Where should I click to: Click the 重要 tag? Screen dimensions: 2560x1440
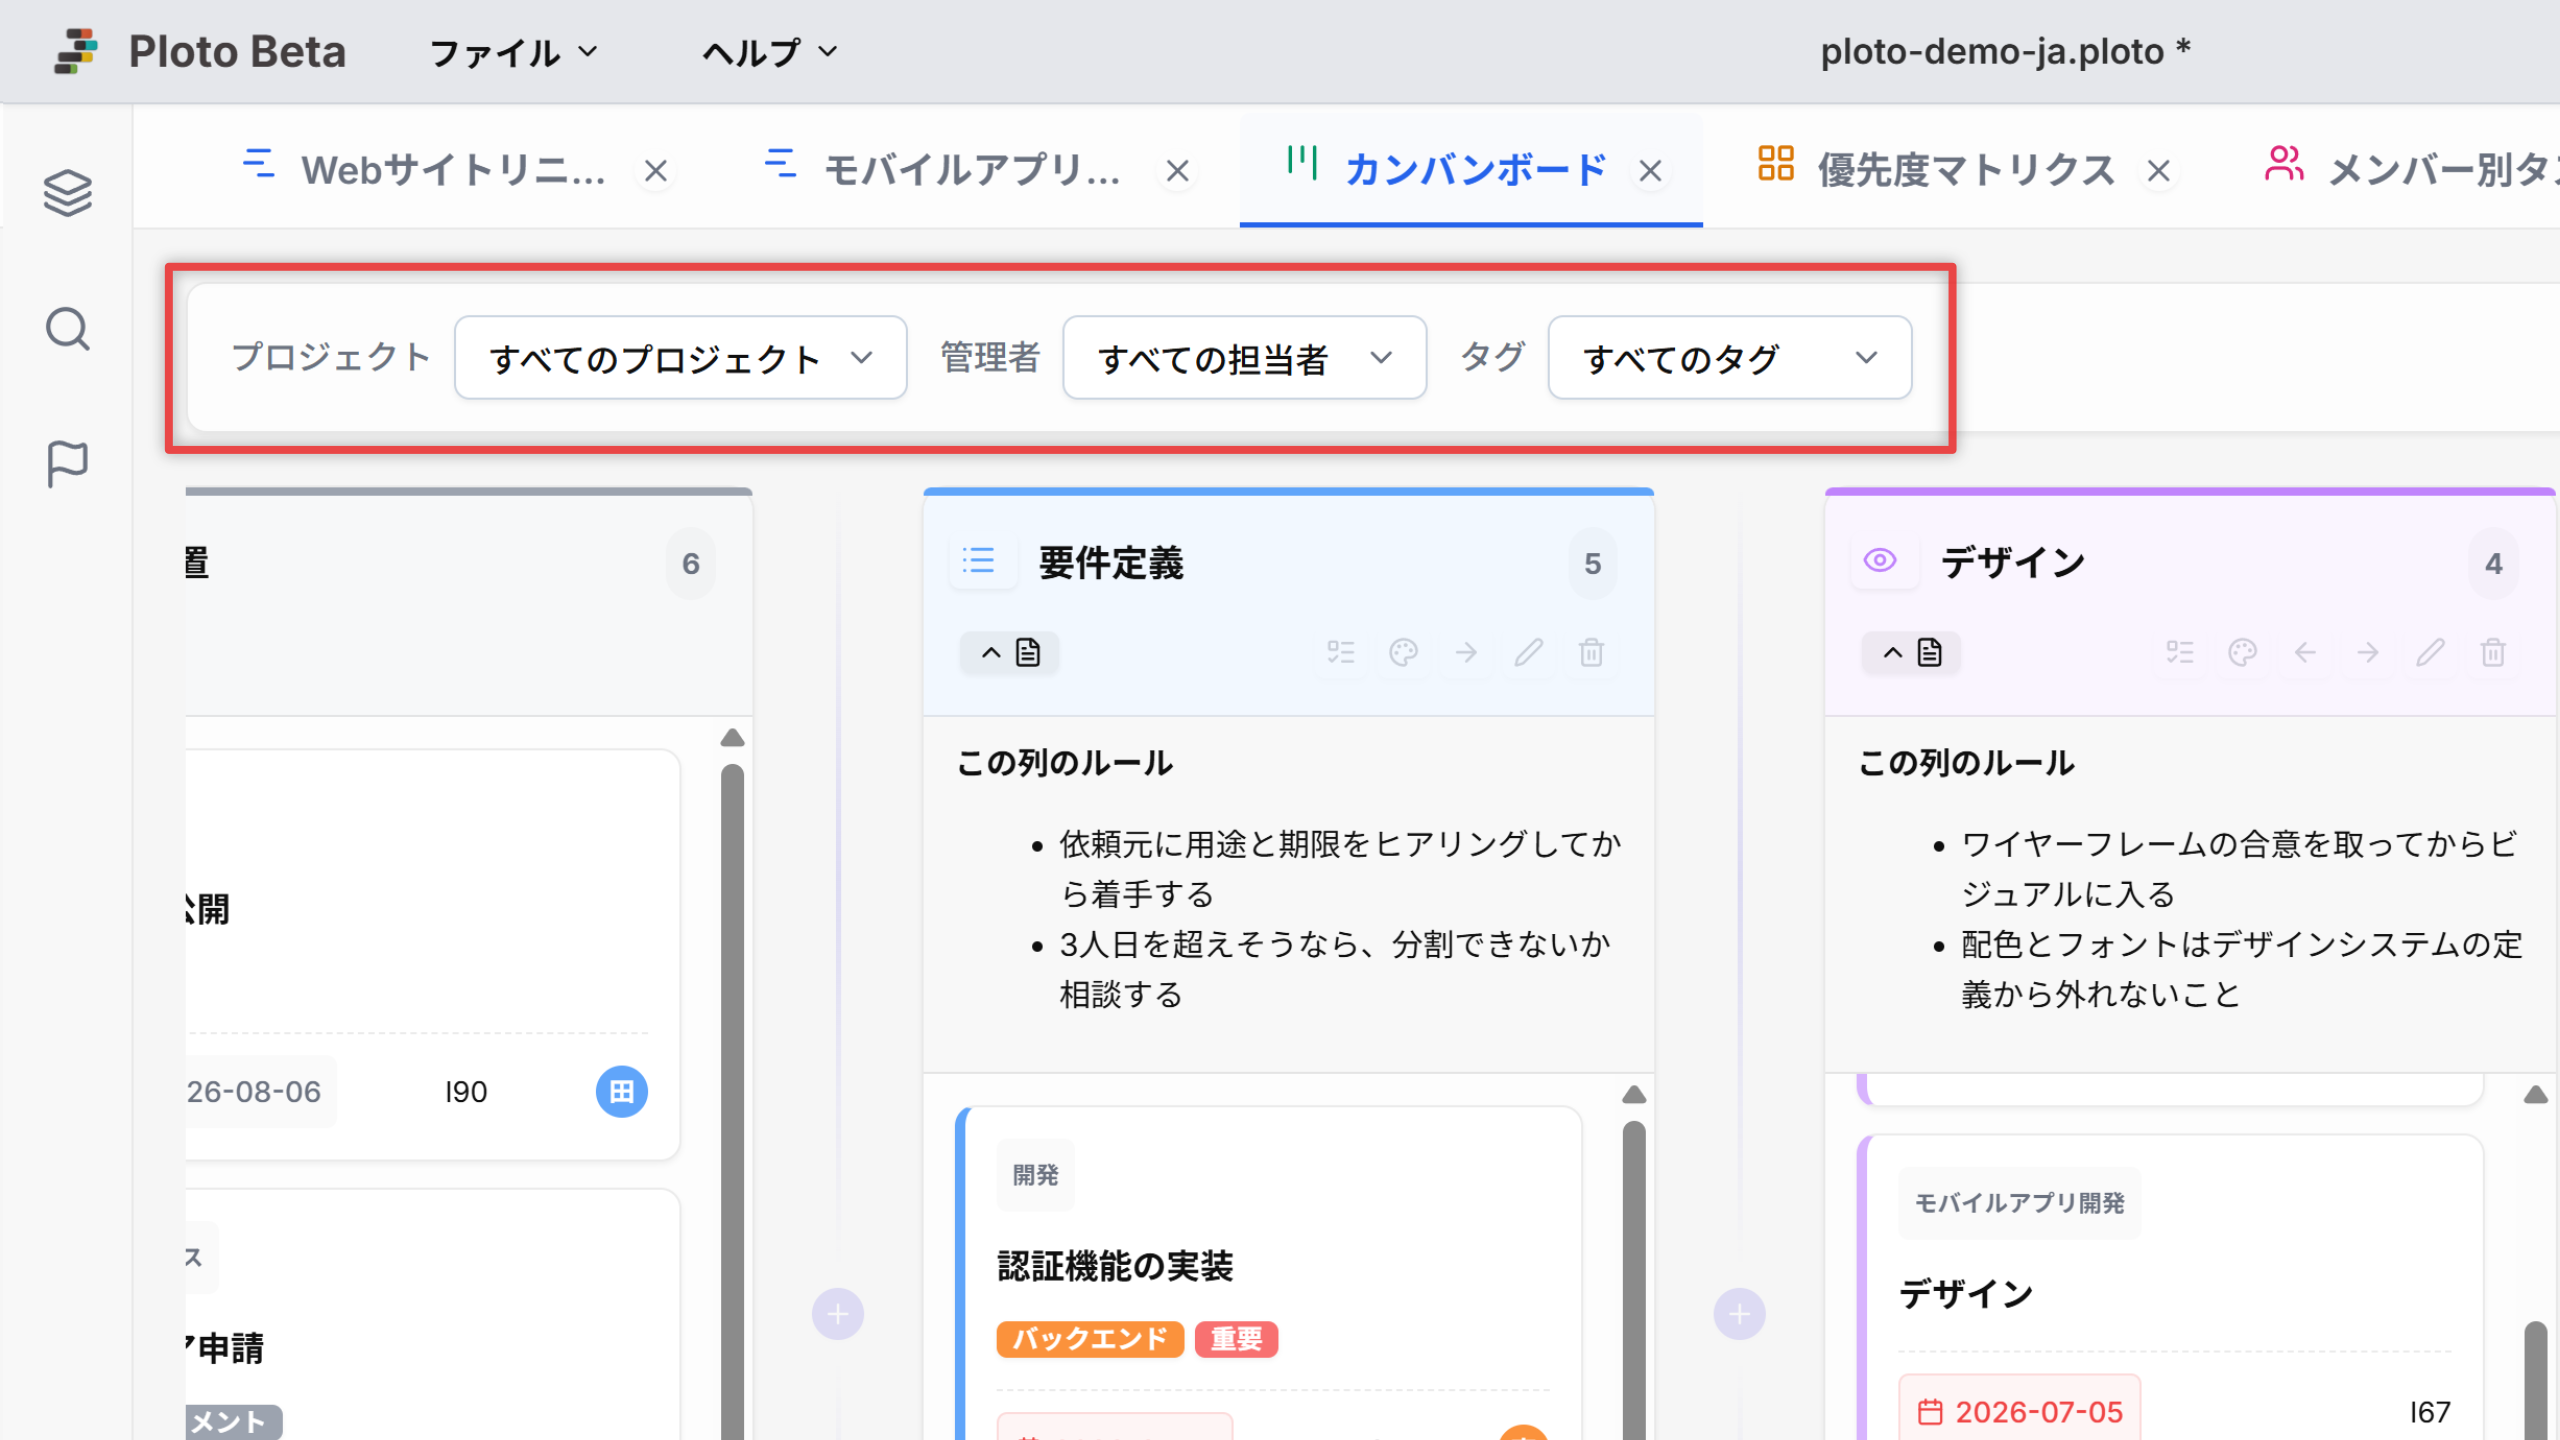(x=1237, y=1339)
